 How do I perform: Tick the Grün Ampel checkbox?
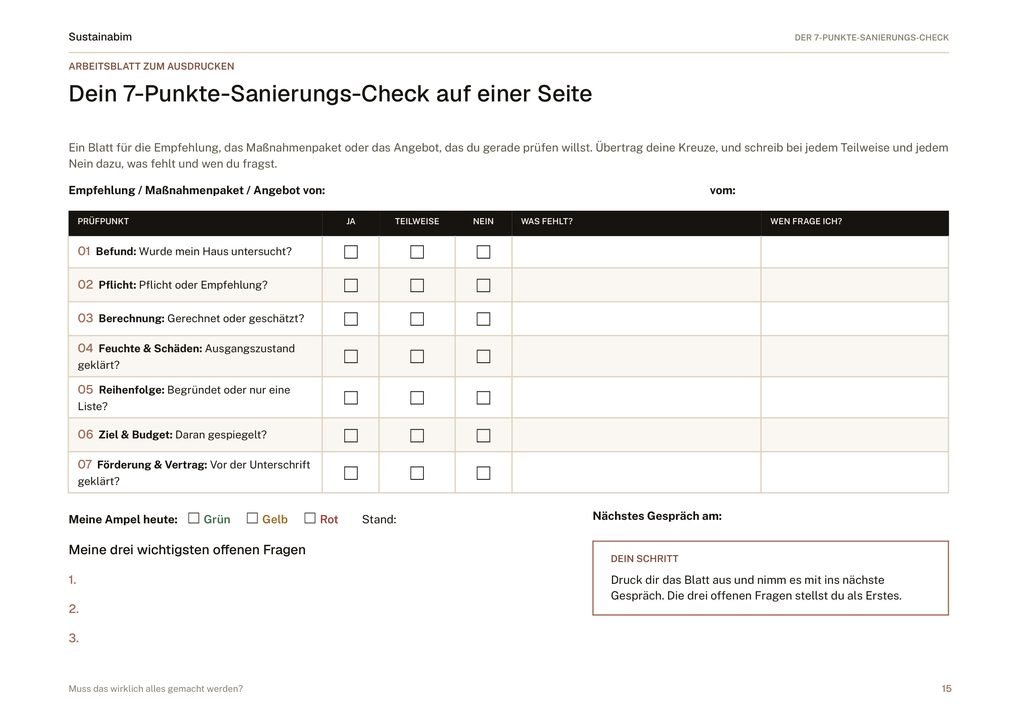pyautogui.click(x=193, y=518)
